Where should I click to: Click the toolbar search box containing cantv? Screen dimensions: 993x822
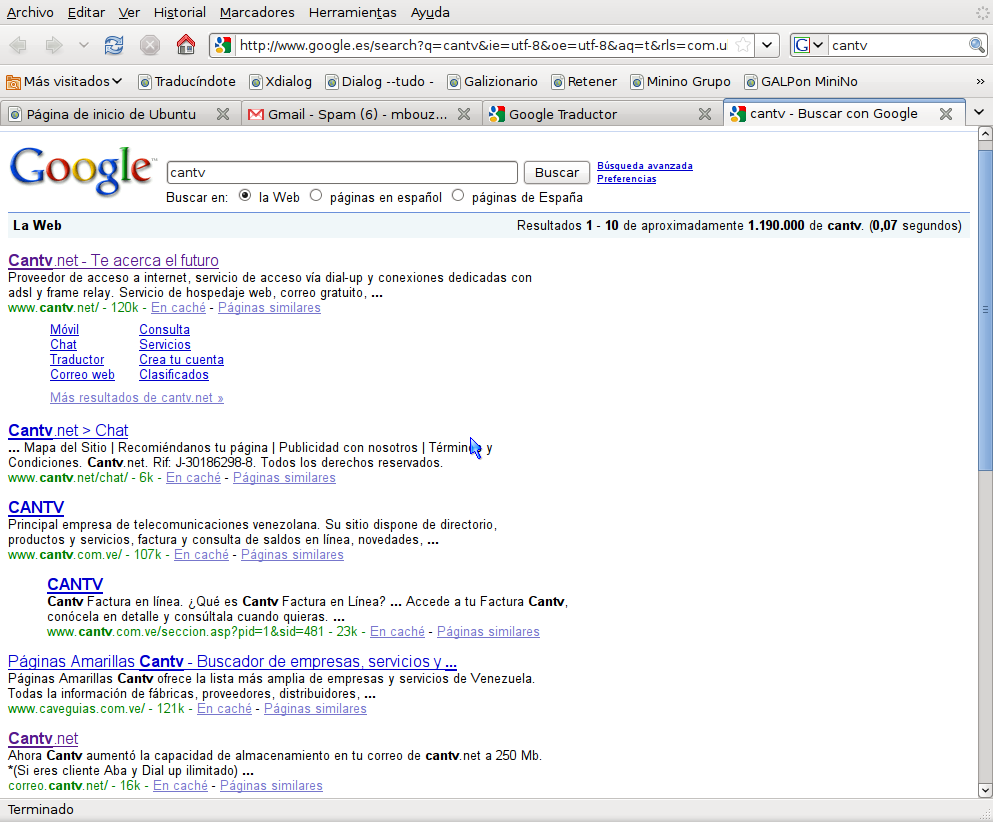coord(896,45)
